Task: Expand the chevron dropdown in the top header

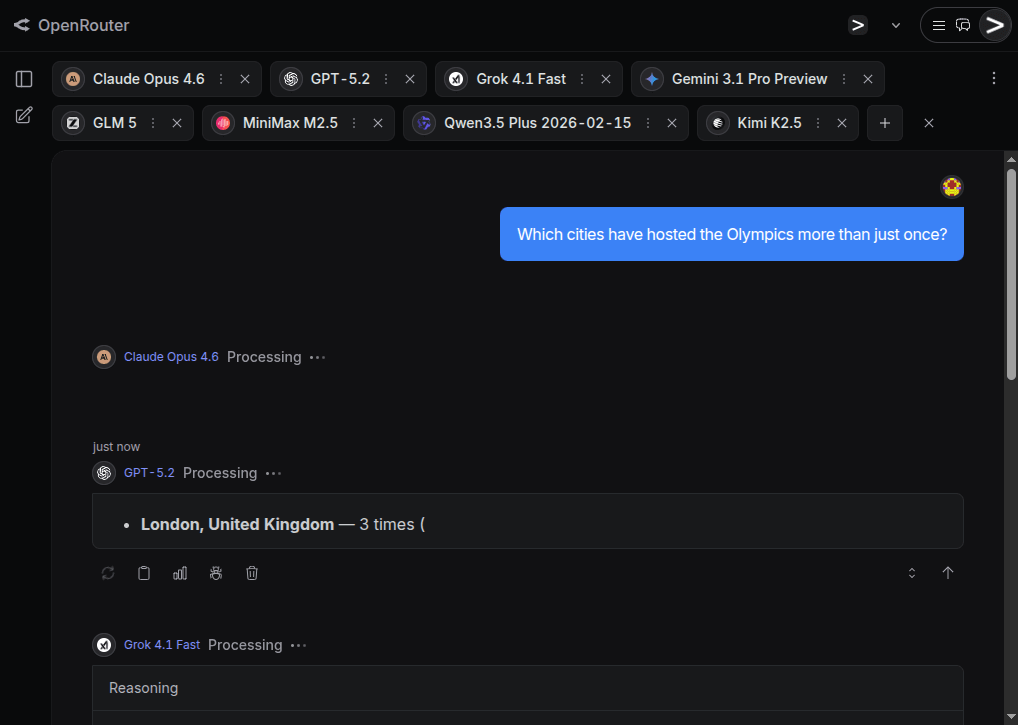Action: (895, 25)
